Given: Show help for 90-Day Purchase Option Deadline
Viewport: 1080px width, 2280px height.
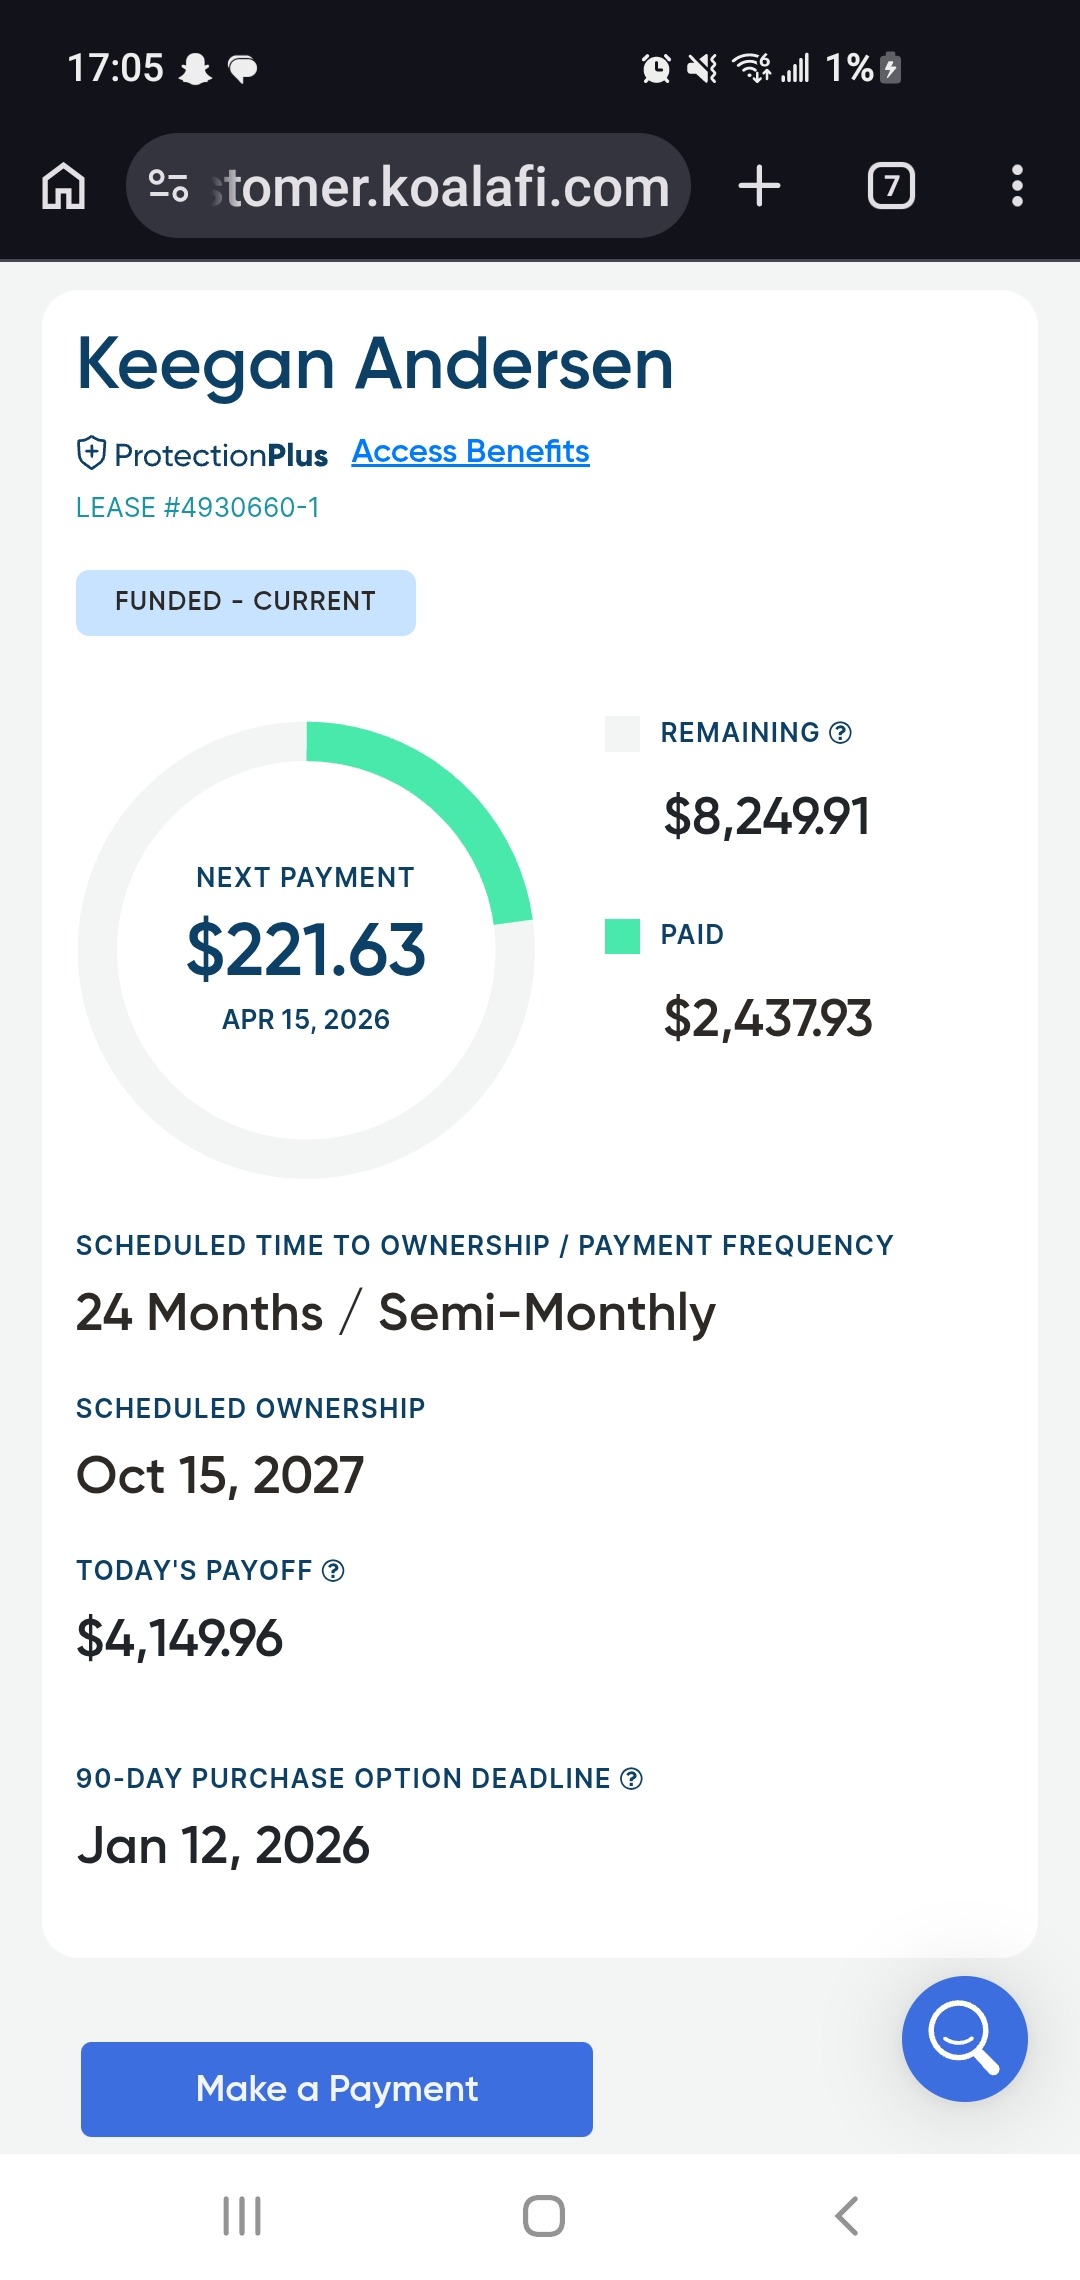Looking at the screenshot, I should point(632,1779).
